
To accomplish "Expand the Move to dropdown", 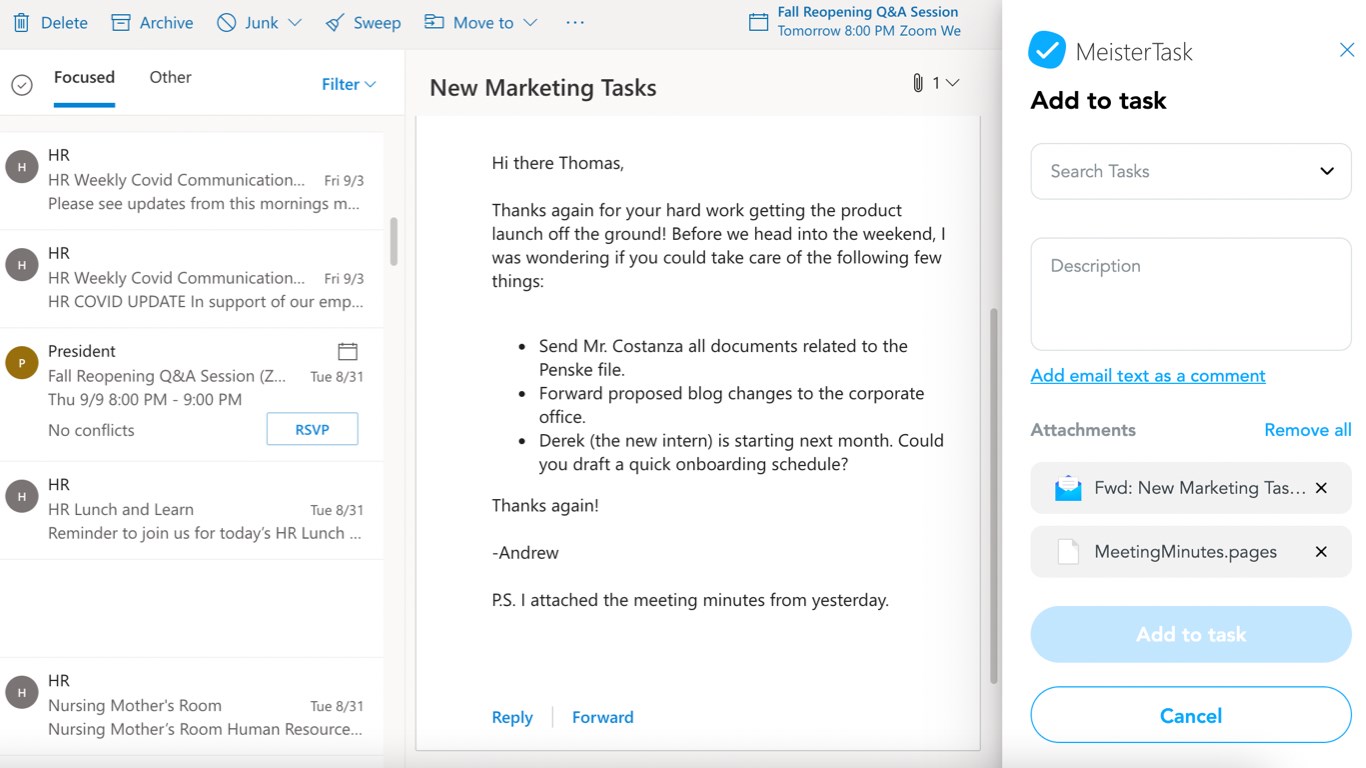I will (x=530, y=22).
